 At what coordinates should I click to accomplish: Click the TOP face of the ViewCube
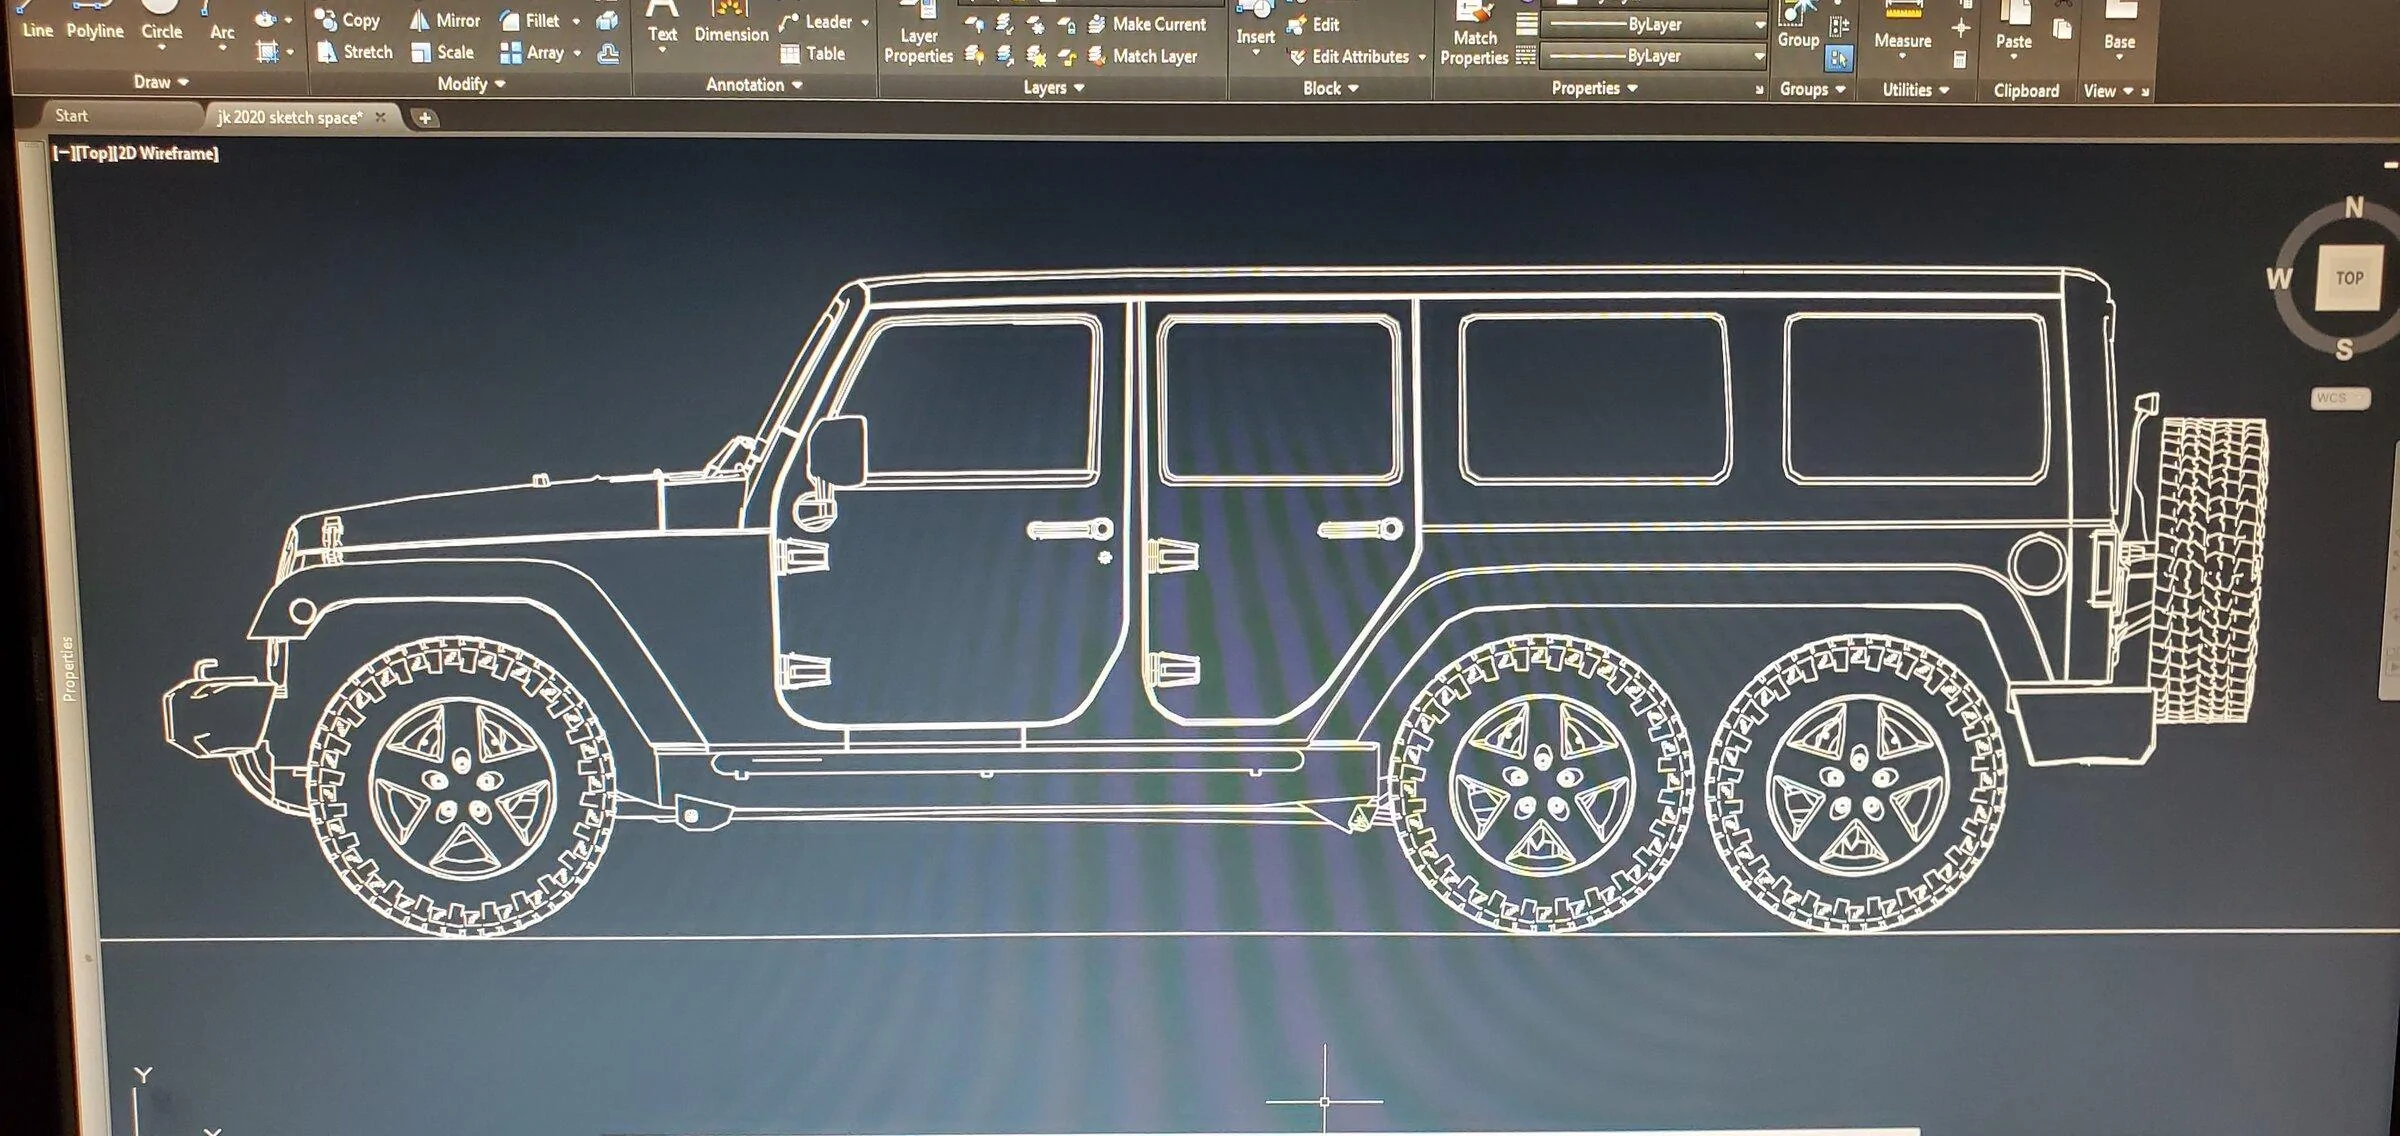pos(2349,278)
